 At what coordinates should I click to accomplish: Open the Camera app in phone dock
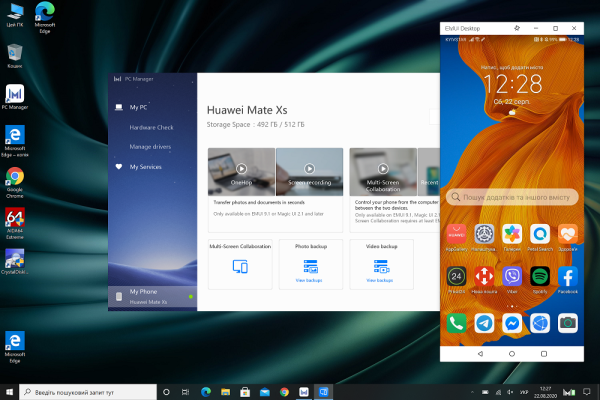point(568,322)
